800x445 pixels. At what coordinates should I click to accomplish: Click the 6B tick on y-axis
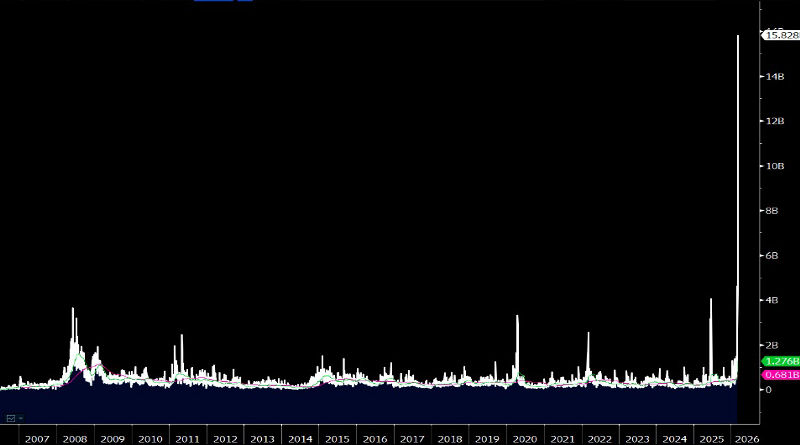(x=772, y=256)
